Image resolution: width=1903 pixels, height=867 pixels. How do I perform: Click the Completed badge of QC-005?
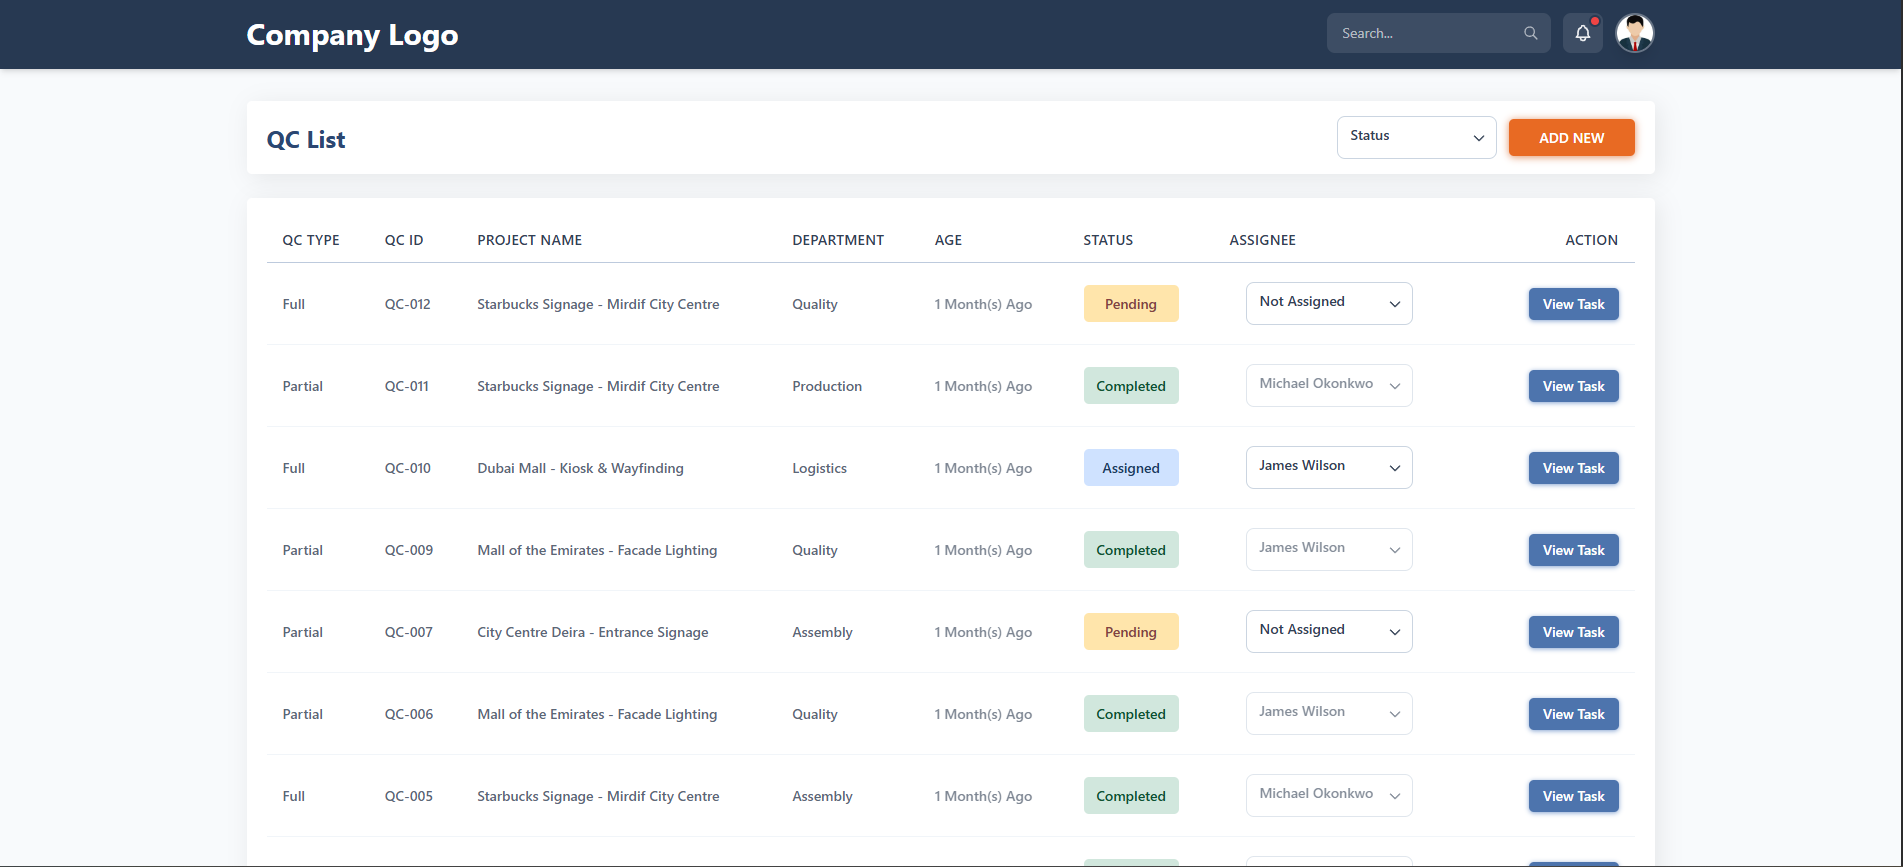pos(1131,796)
